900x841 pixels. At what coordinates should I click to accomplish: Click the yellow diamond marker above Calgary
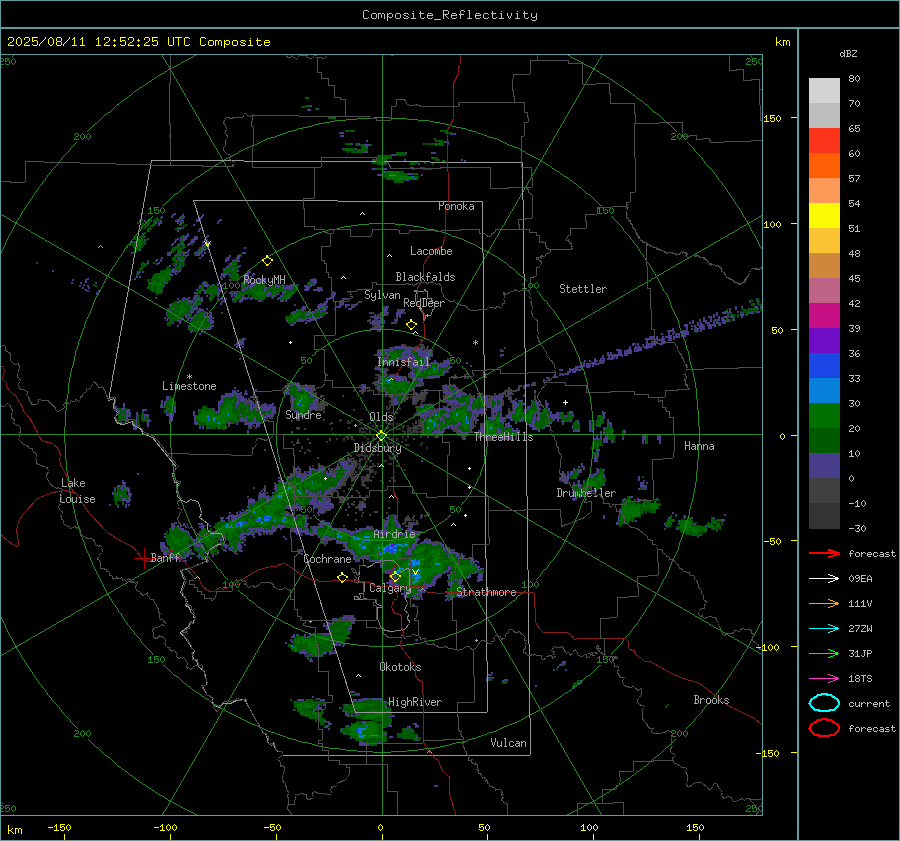pyautogui.click(x=395, y=576)
